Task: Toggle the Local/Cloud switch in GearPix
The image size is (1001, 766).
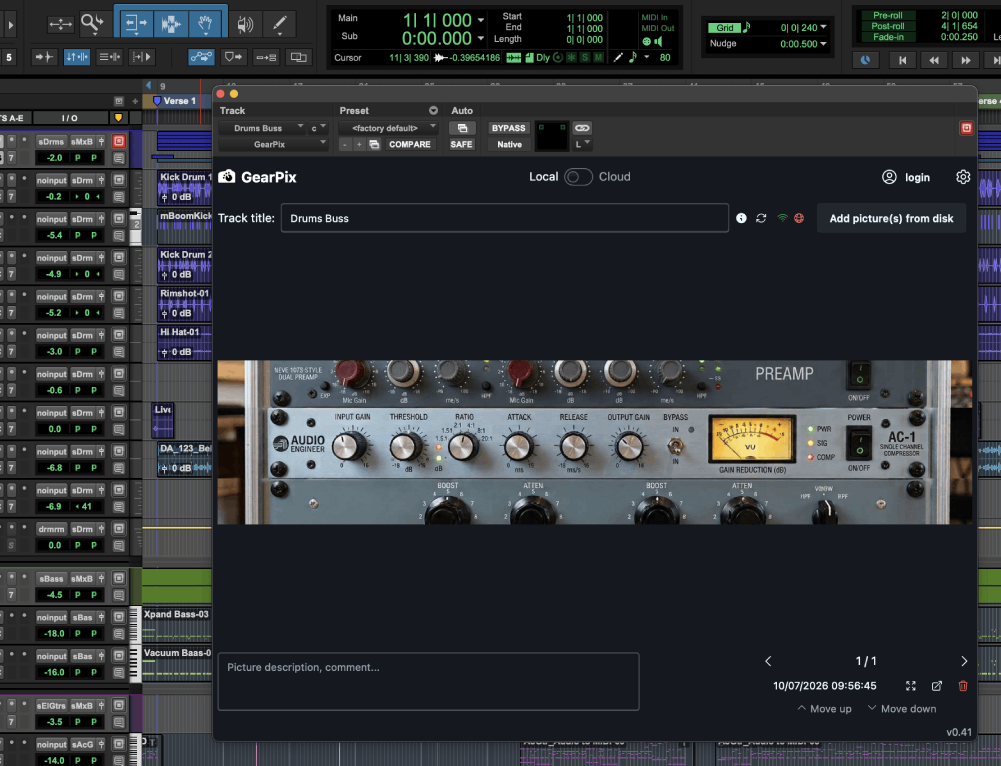Action: pyautogui.click(x=578, y=177)
